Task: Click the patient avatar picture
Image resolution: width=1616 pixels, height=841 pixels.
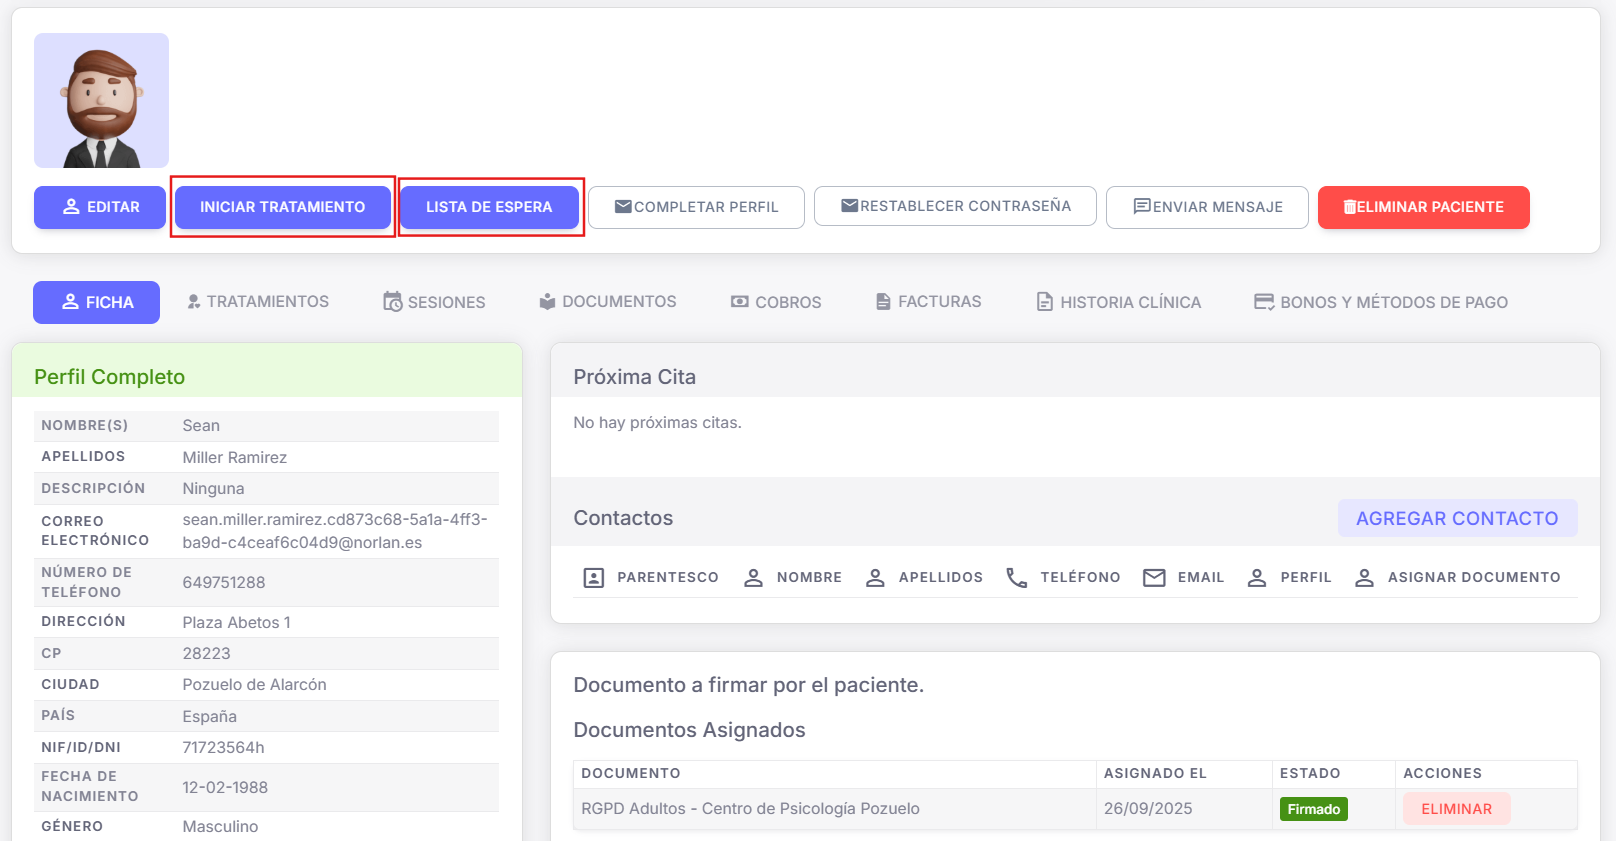Action: (x=101, y=100)
